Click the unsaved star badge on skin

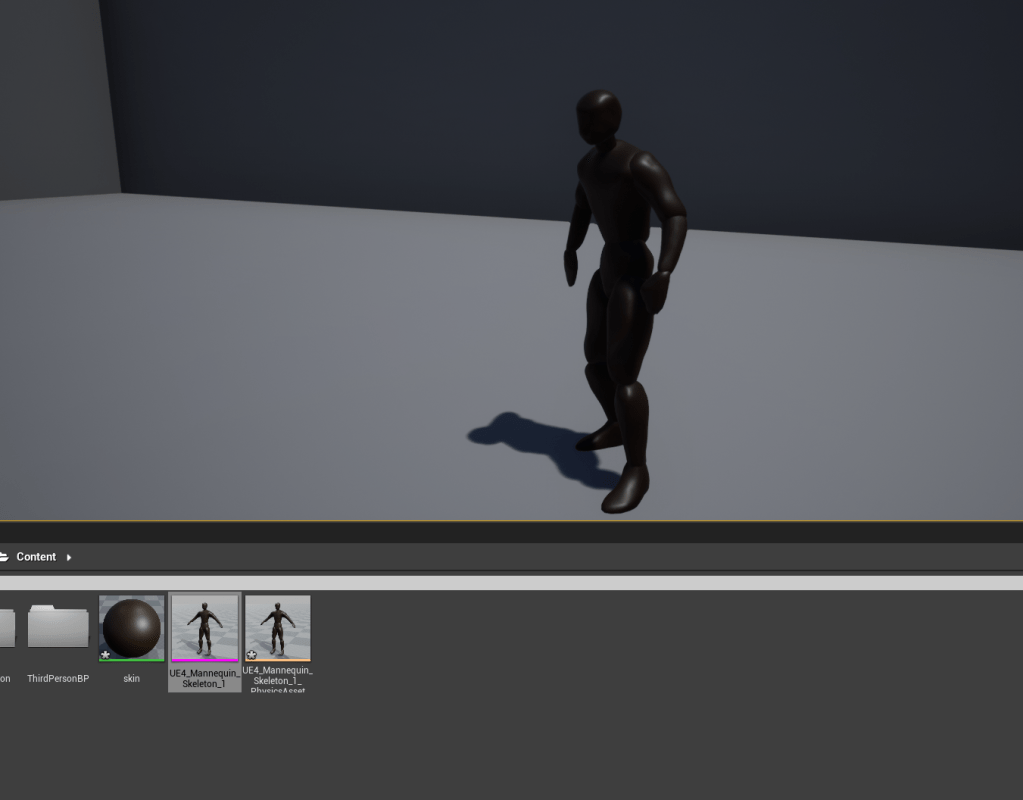click(106, 655)
